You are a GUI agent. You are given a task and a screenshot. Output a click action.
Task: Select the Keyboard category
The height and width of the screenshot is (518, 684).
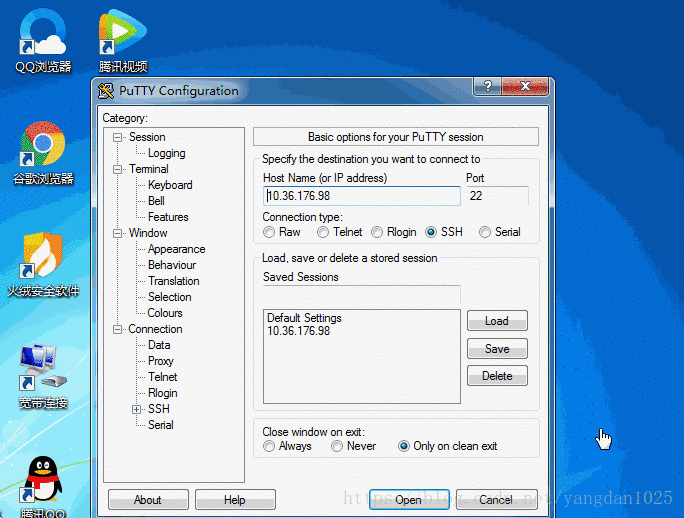[170, 185]
